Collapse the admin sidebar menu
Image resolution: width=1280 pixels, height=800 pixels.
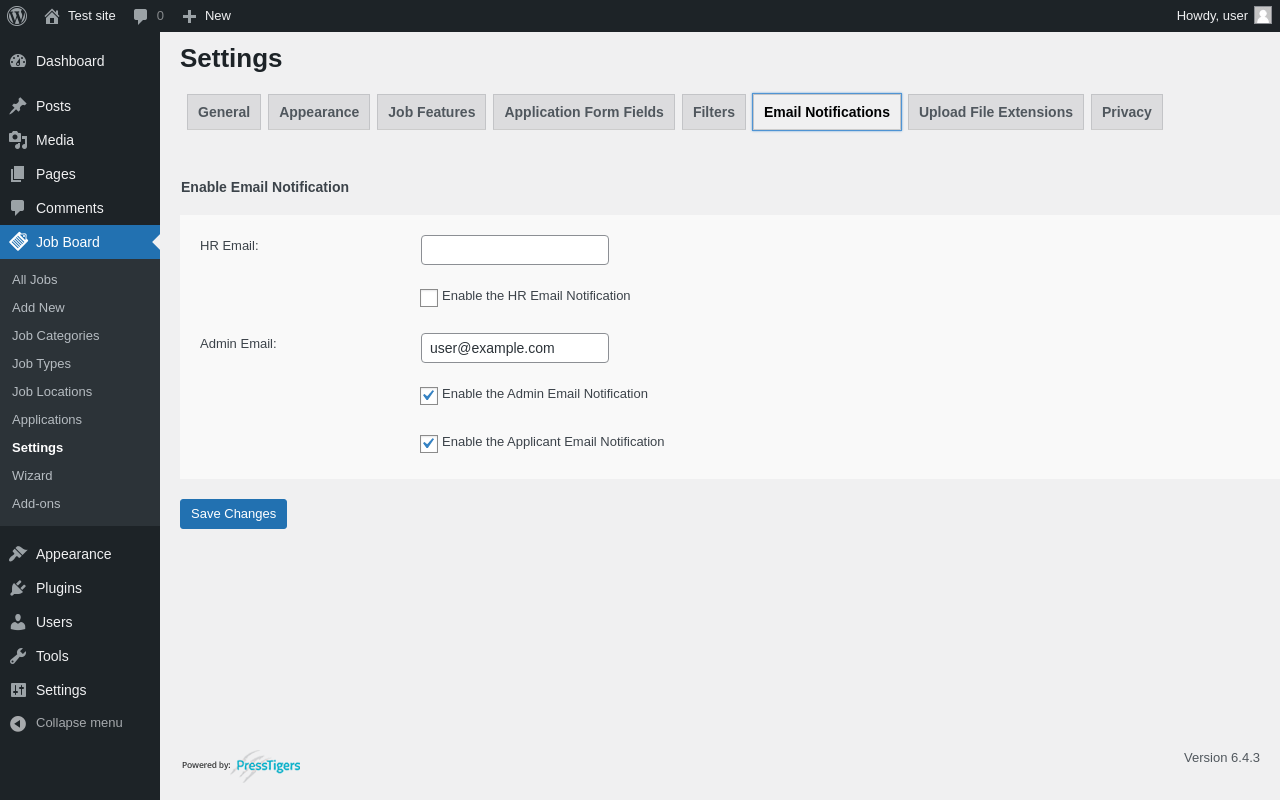point(66,723)
